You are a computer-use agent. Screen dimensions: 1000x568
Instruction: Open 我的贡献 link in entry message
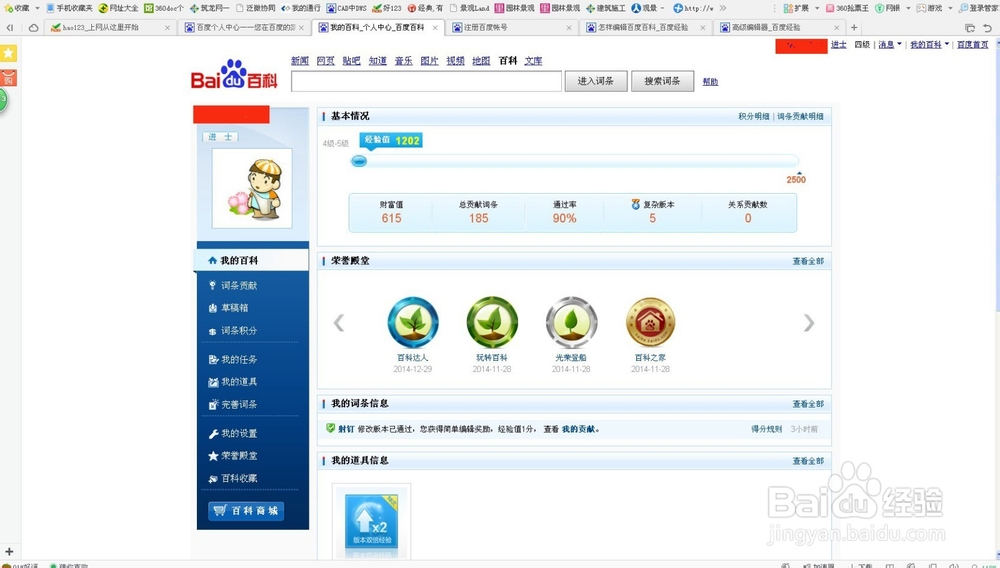click(578, 429)
